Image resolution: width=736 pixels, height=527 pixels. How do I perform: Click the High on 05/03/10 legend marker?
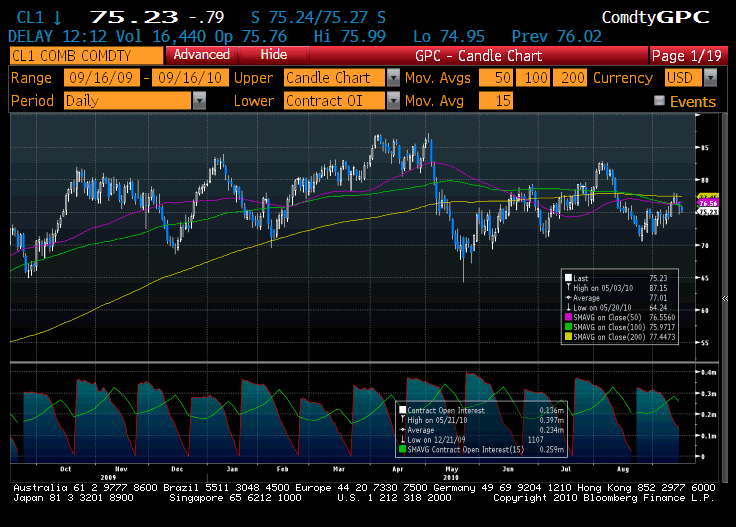tap(569, 288)
